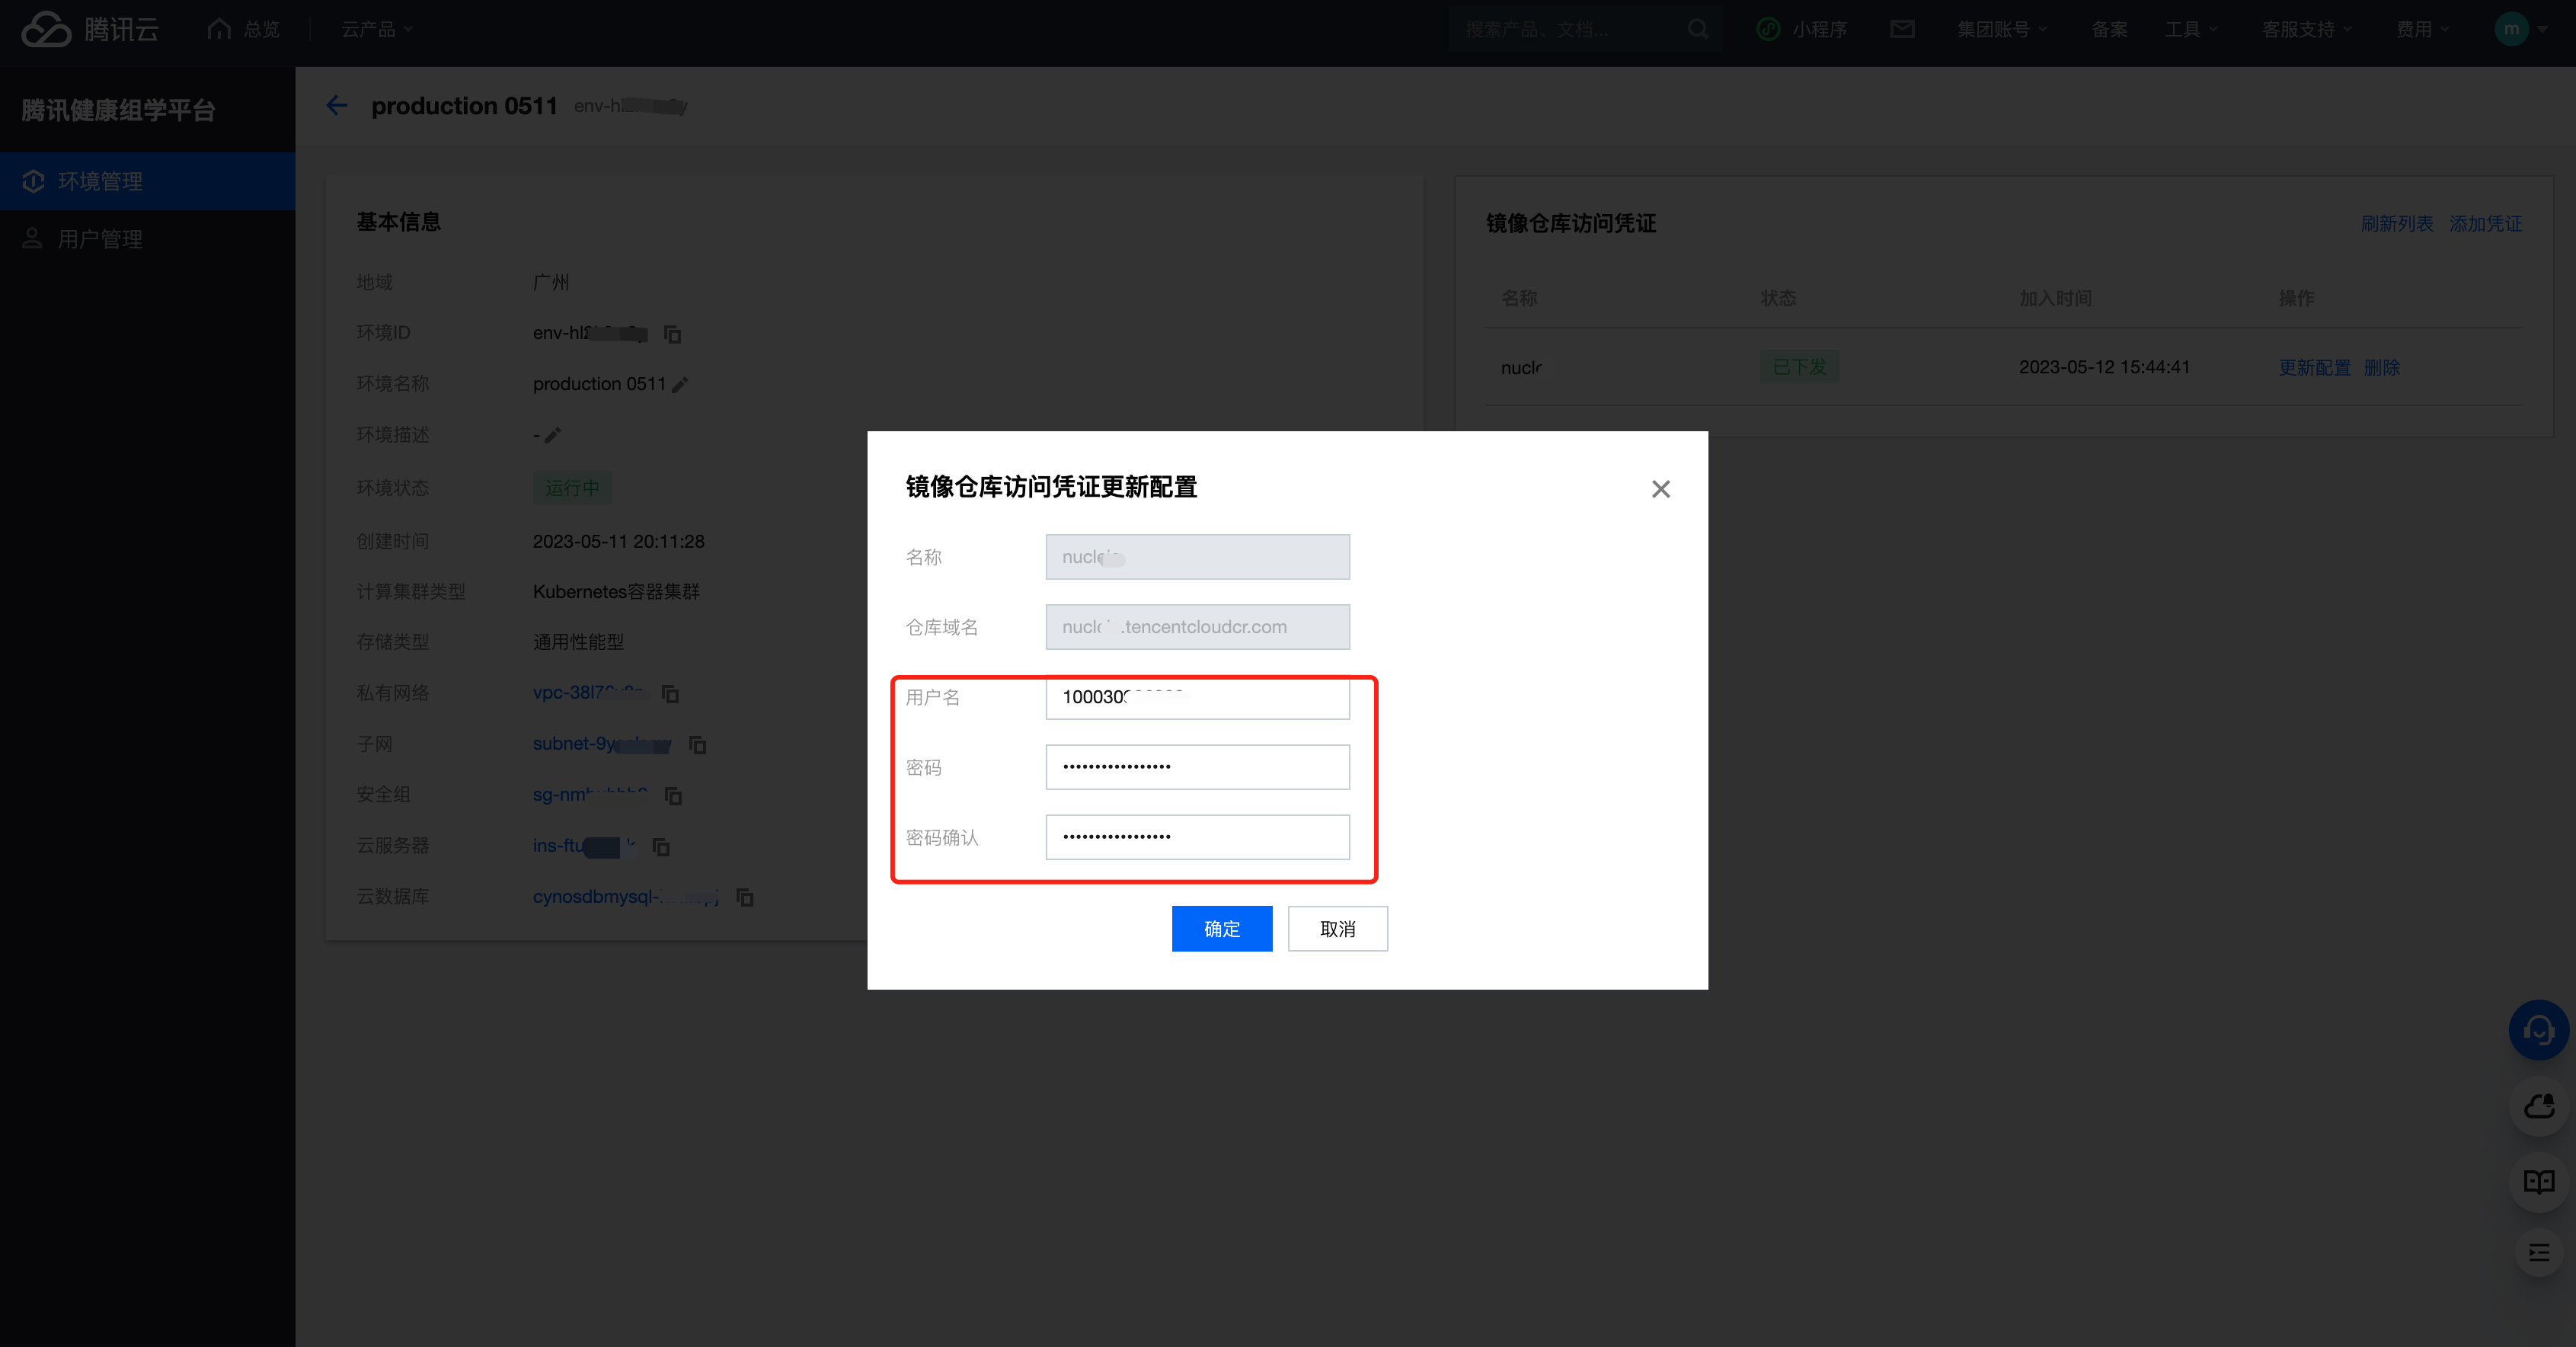Copy the VPC private network ID
This screenshot has height=1347, width=2576.
click(x=670, y=693)
